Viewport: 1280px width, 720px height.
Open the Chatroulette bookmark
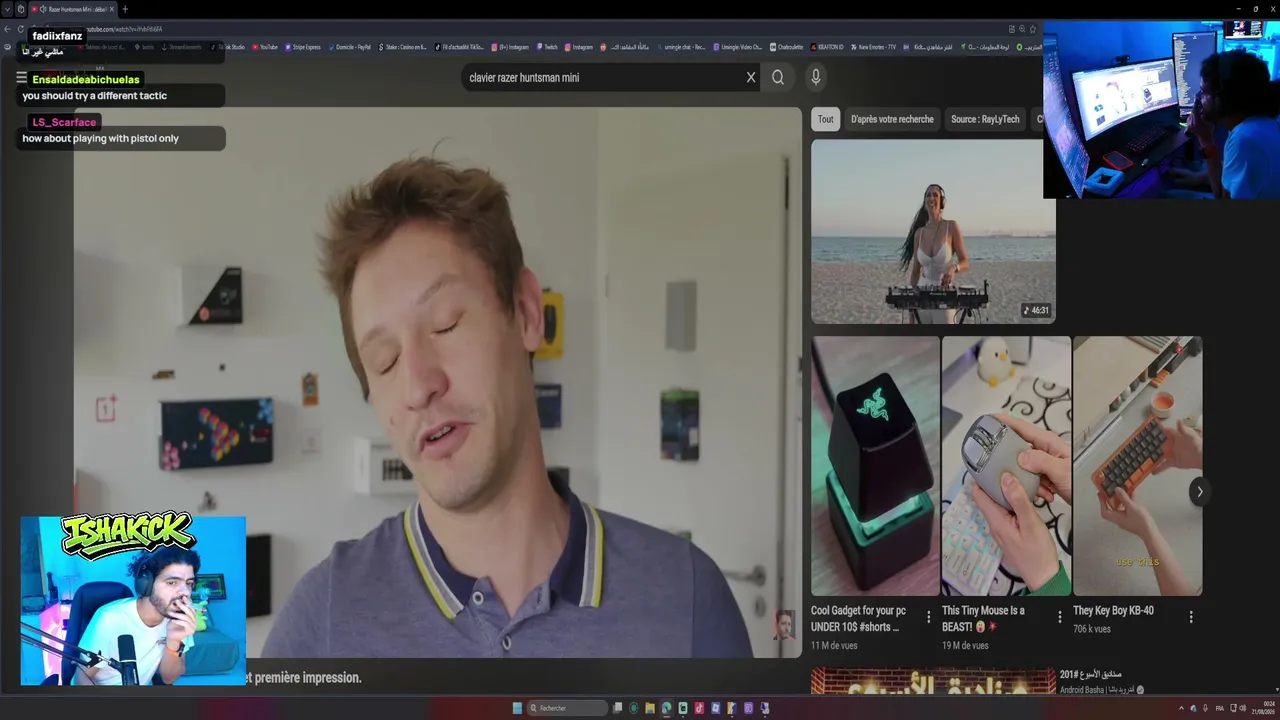point(786,47)
